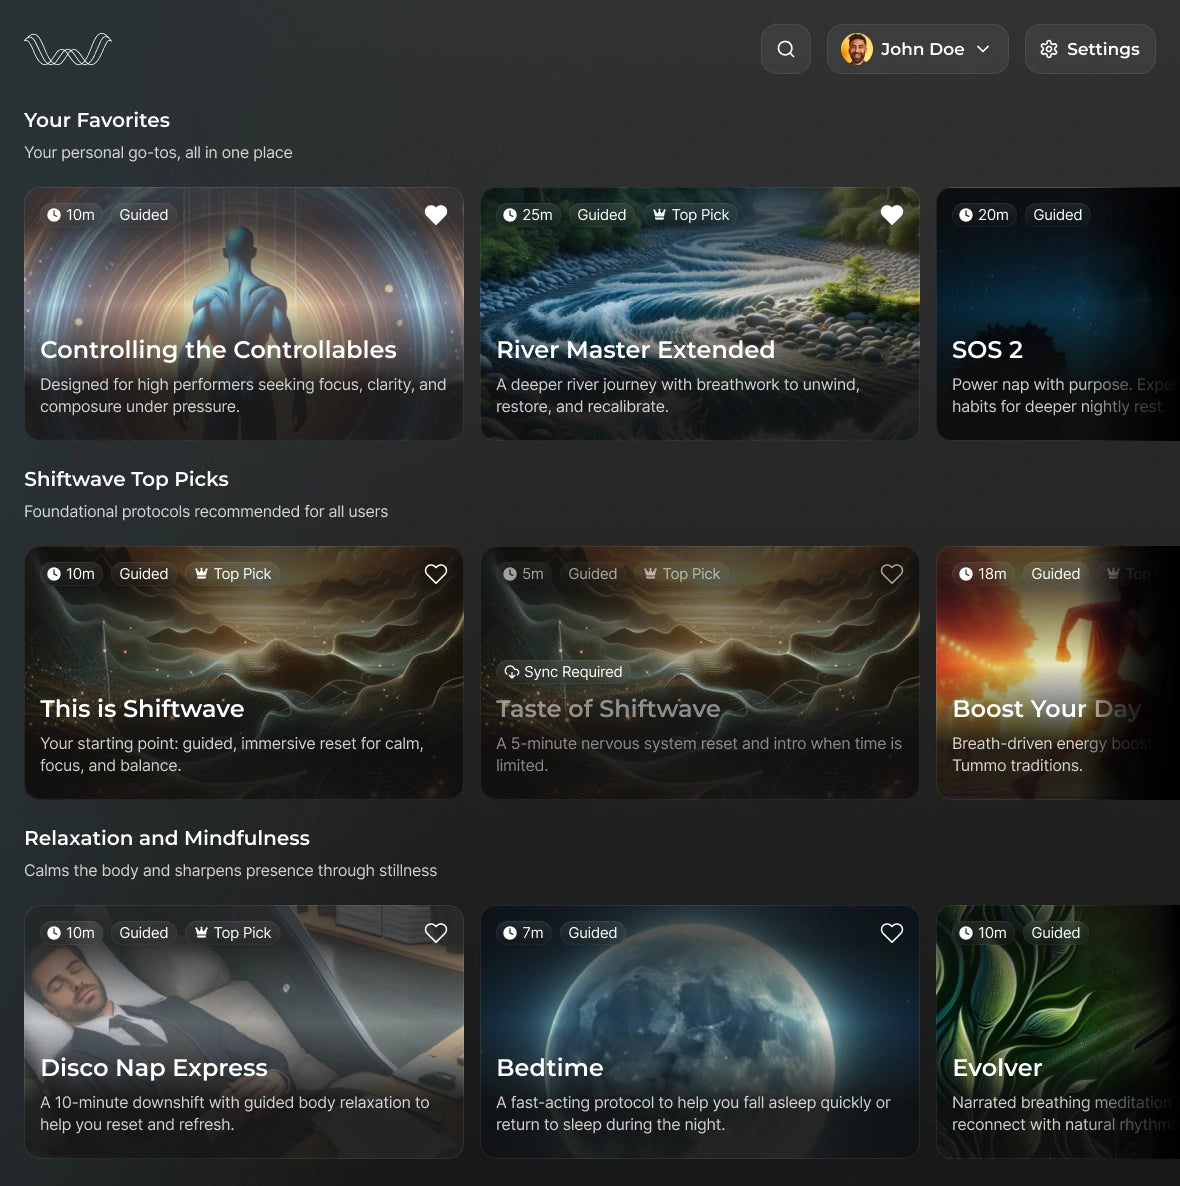Click the Top Pick crown on River Master Extended
This screenshot has height=1186, width=1180.
pos(659,215)
